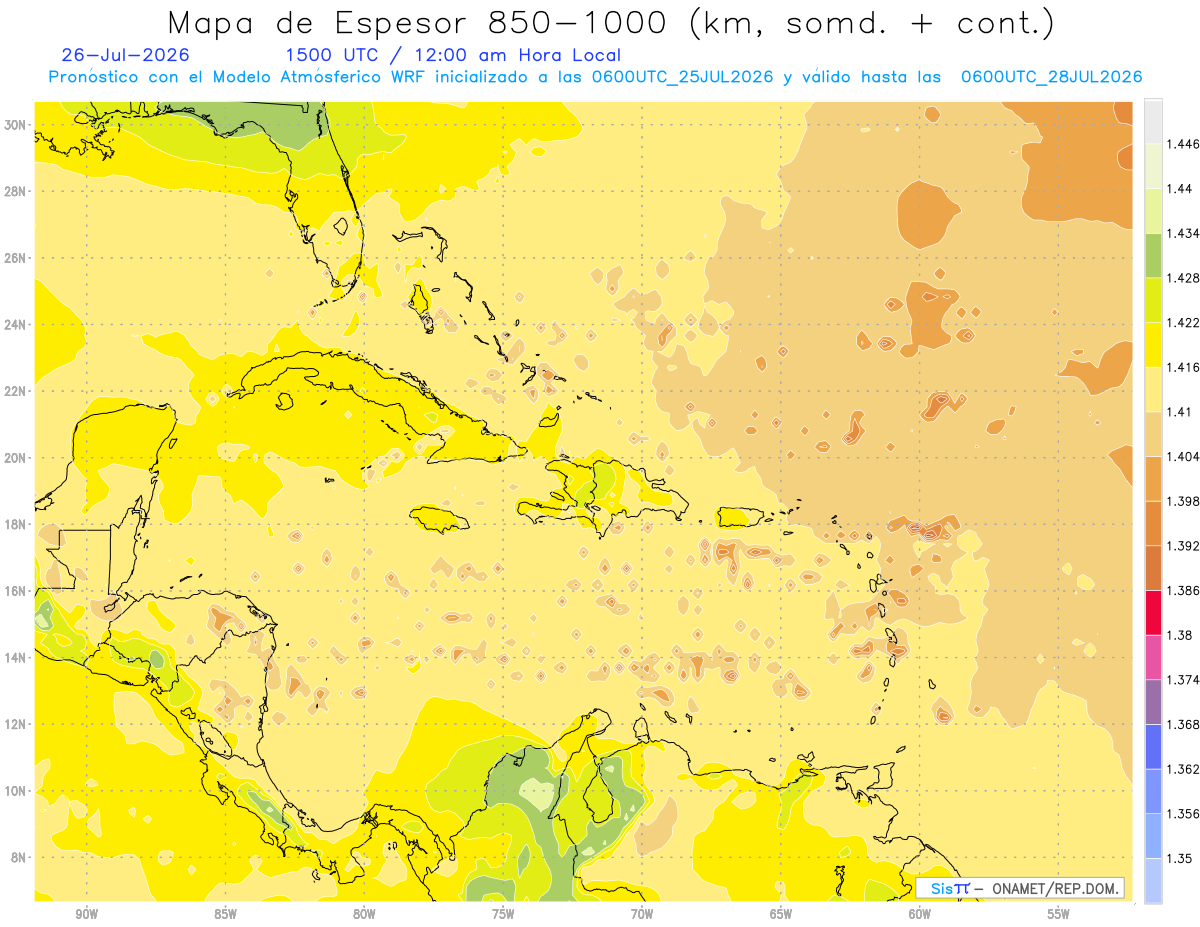The height and width of the screenshot is (927, 1200).
Task: Click the legend value '1.362'
Action: click(1183, 769)
